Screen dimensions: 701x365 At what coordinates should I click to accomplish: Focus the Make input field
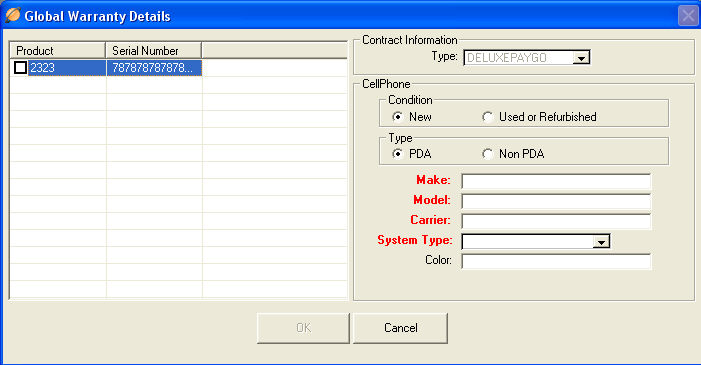click(x=556, y=181)
